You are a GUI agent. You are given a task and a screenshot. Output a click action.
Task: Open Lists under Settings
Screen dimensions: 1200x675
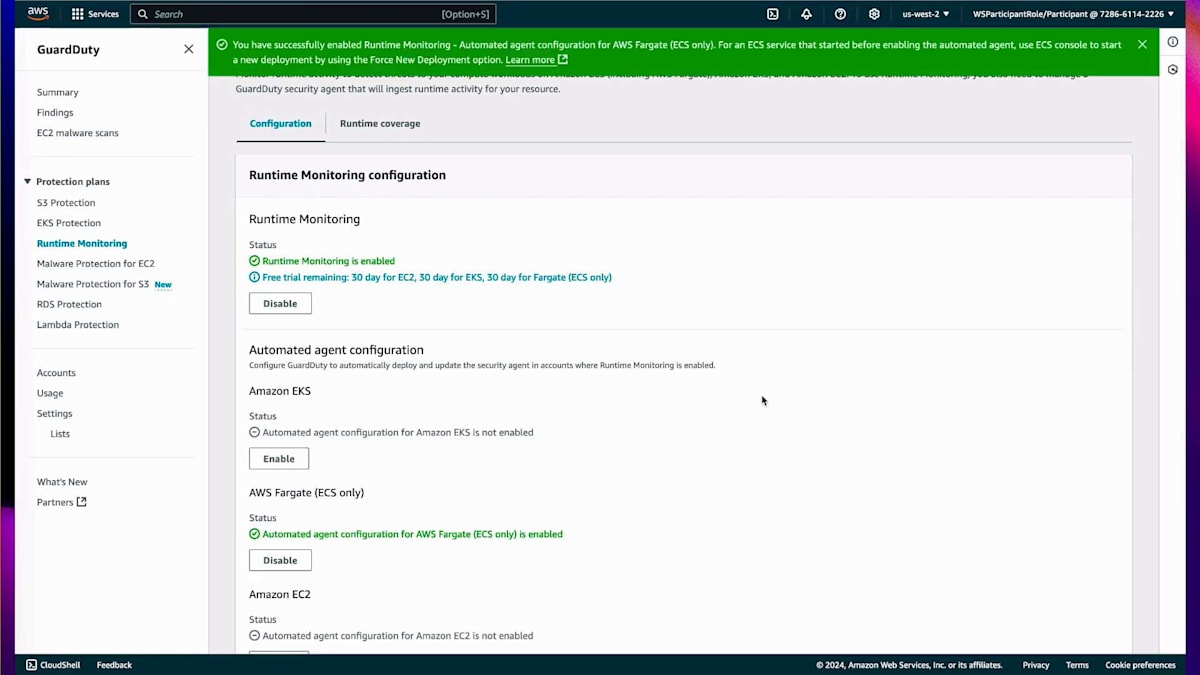[x=60, y=434]
